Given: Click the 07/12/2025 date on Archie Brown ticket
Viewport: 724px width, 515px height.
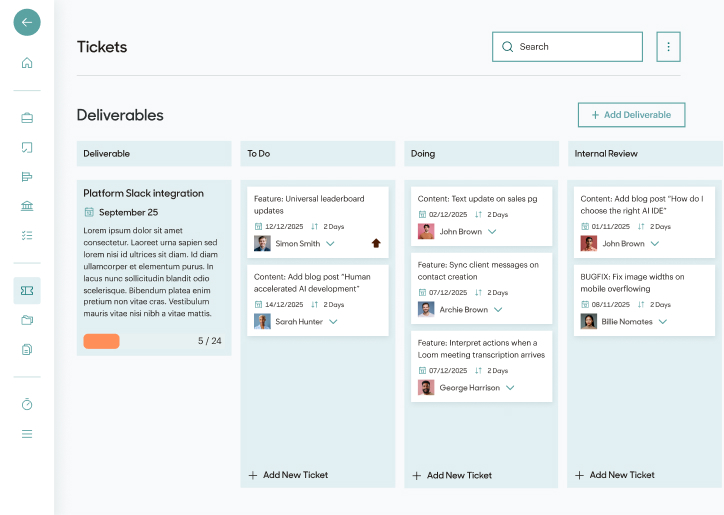Looking at the screenshot, I should click(x=448, y=292).
